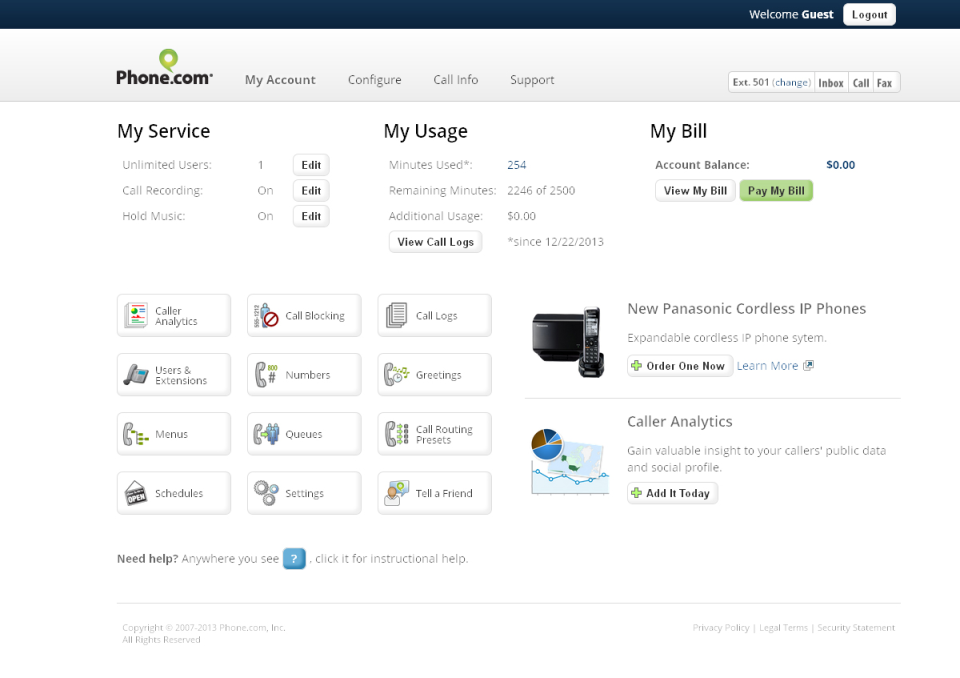Switch to the Inbox tab

coord(830,82)
